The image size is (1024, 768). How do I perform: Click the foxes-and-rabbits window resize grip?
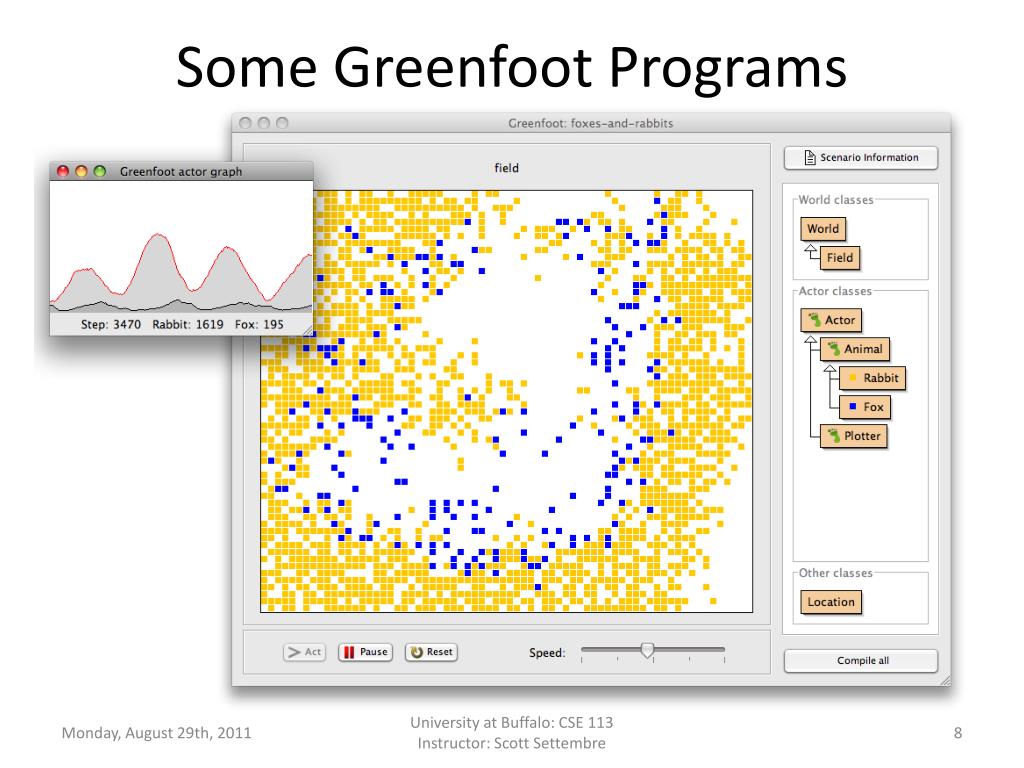tap(945, 680)
